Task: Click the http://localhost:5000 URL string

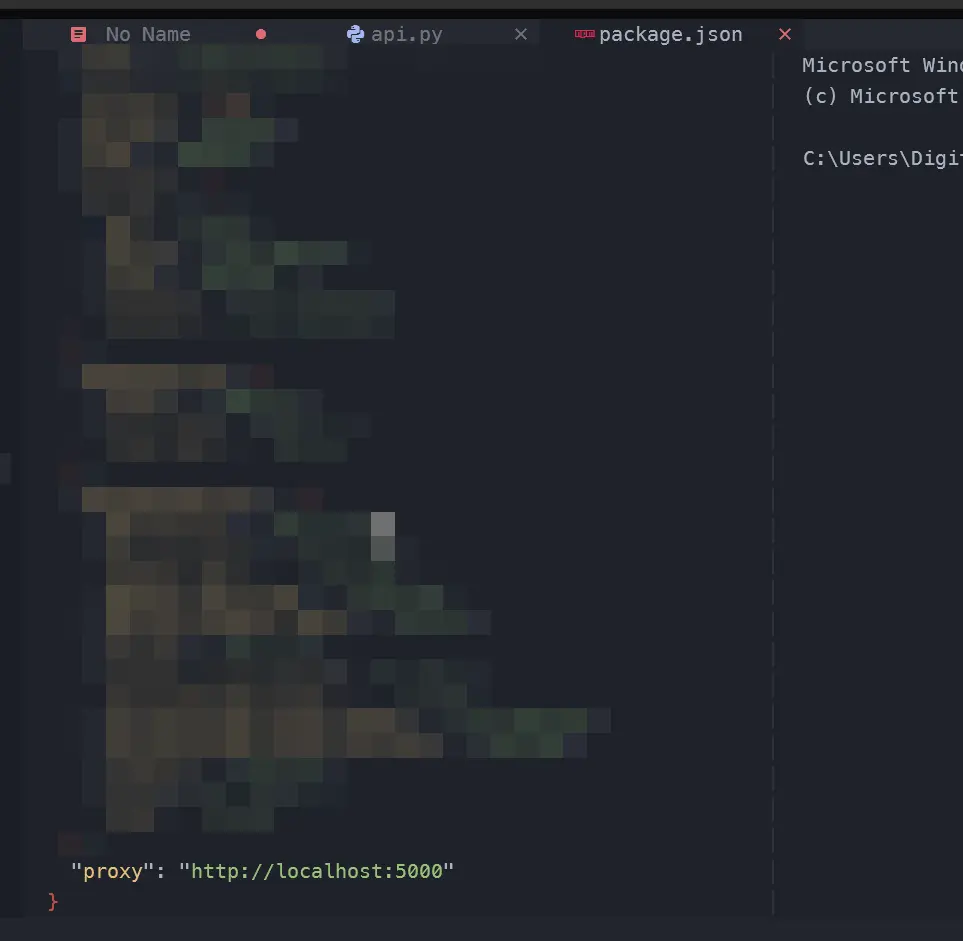Action: tap(316, 871)
